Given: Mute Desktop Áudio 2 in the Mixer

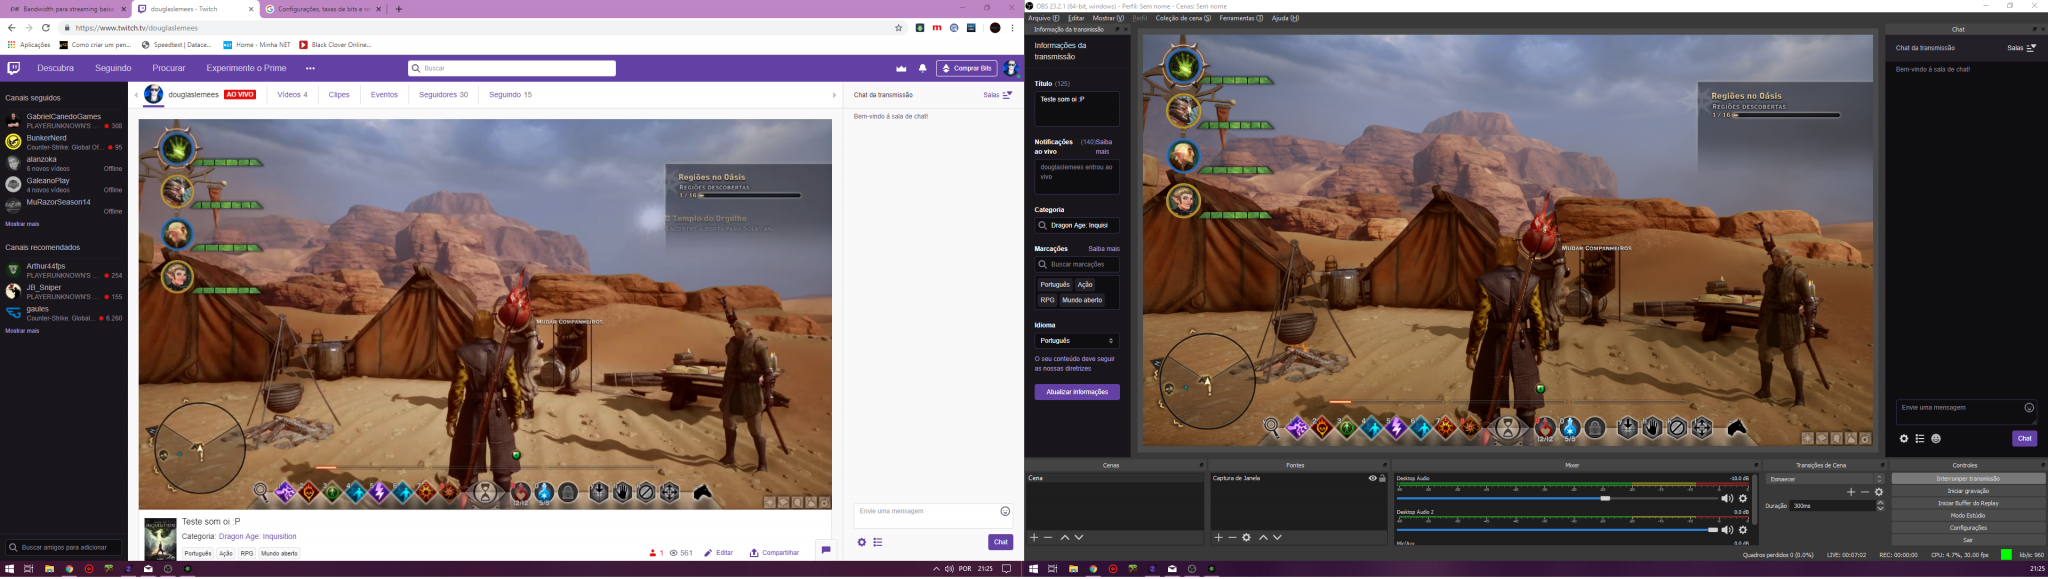Looking at the screenshot, I should [1727, 530].
